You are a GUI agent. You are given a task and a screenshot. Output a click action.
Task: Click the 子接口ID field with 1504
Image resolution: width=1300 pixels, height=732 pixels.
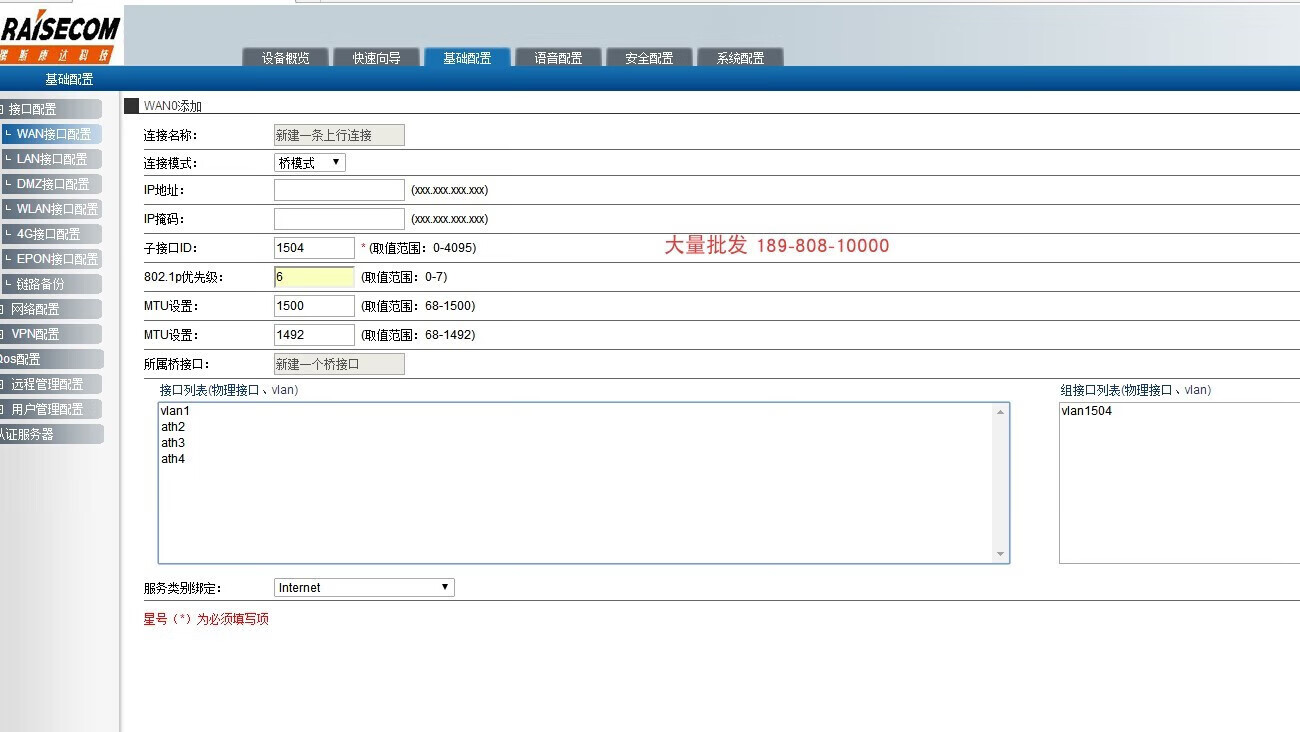click(314, 248)
